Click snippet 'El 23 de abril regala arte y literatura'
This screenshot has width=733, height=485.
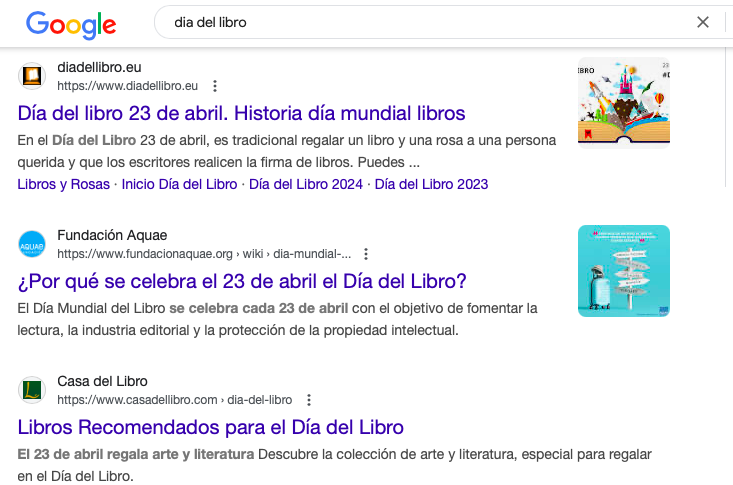334,465
